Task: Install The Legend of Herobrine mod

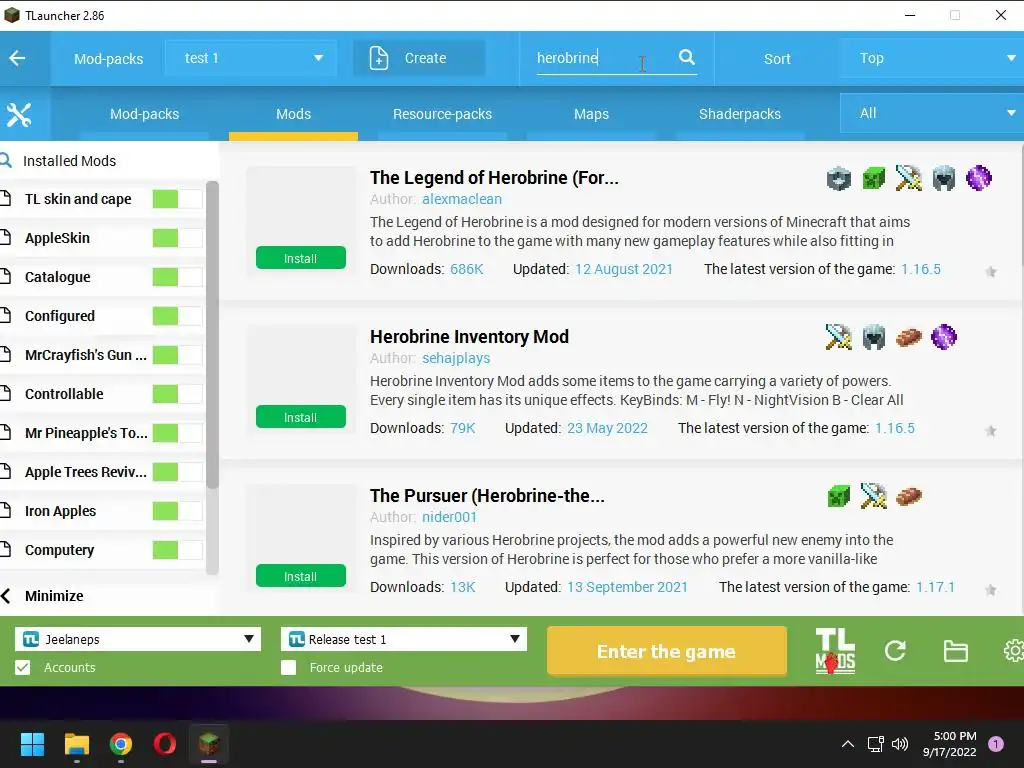Action: point(300,258)
